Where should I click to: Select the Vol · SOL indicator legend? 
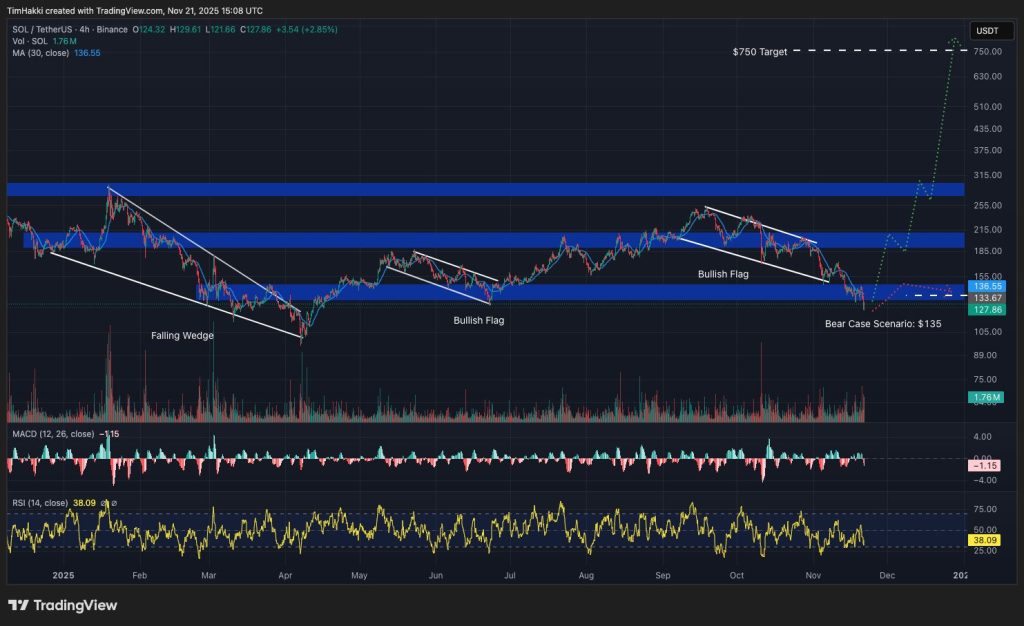[25, 42]
